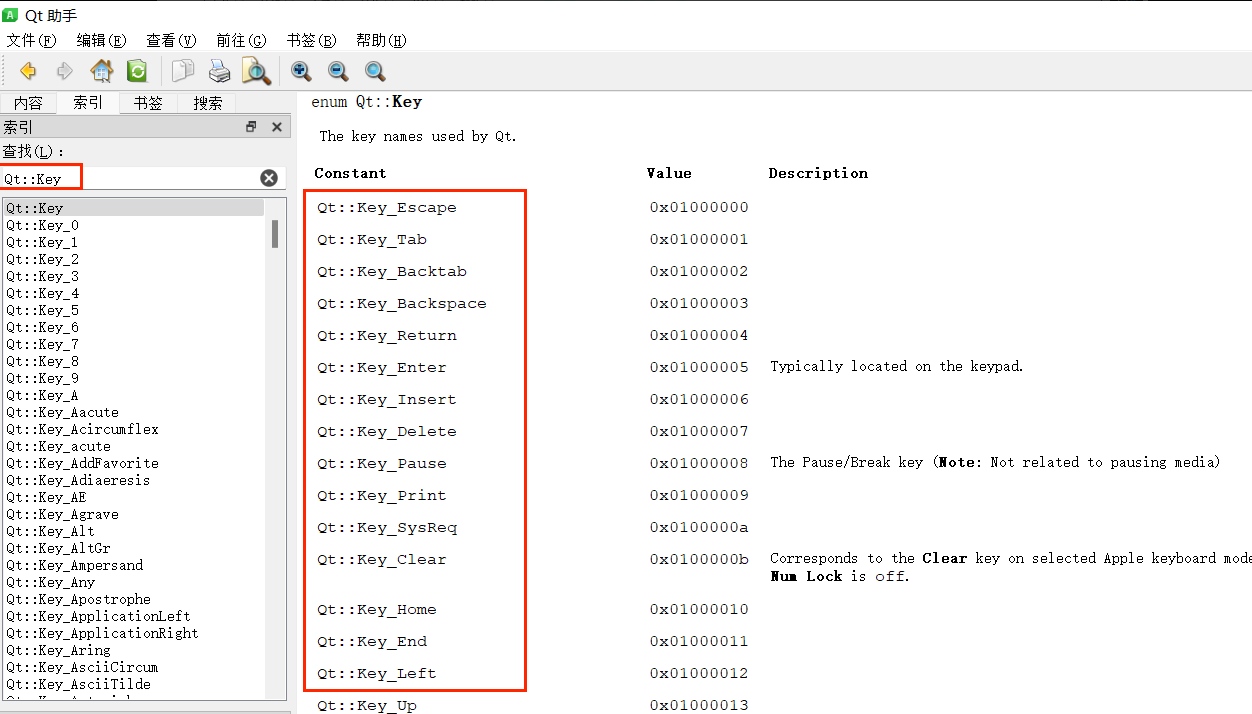Select Qt::Key_Apostrophe index entry
Viewport: 1252px width, 714px height.
[x=133, y=599]
